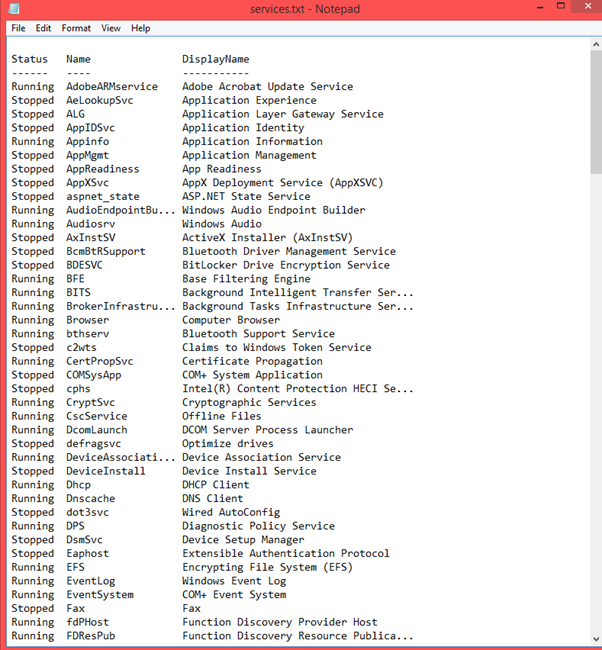Click 'DeviceInstall' service name
Screen dimensions: 602x650
pos(106,471)
